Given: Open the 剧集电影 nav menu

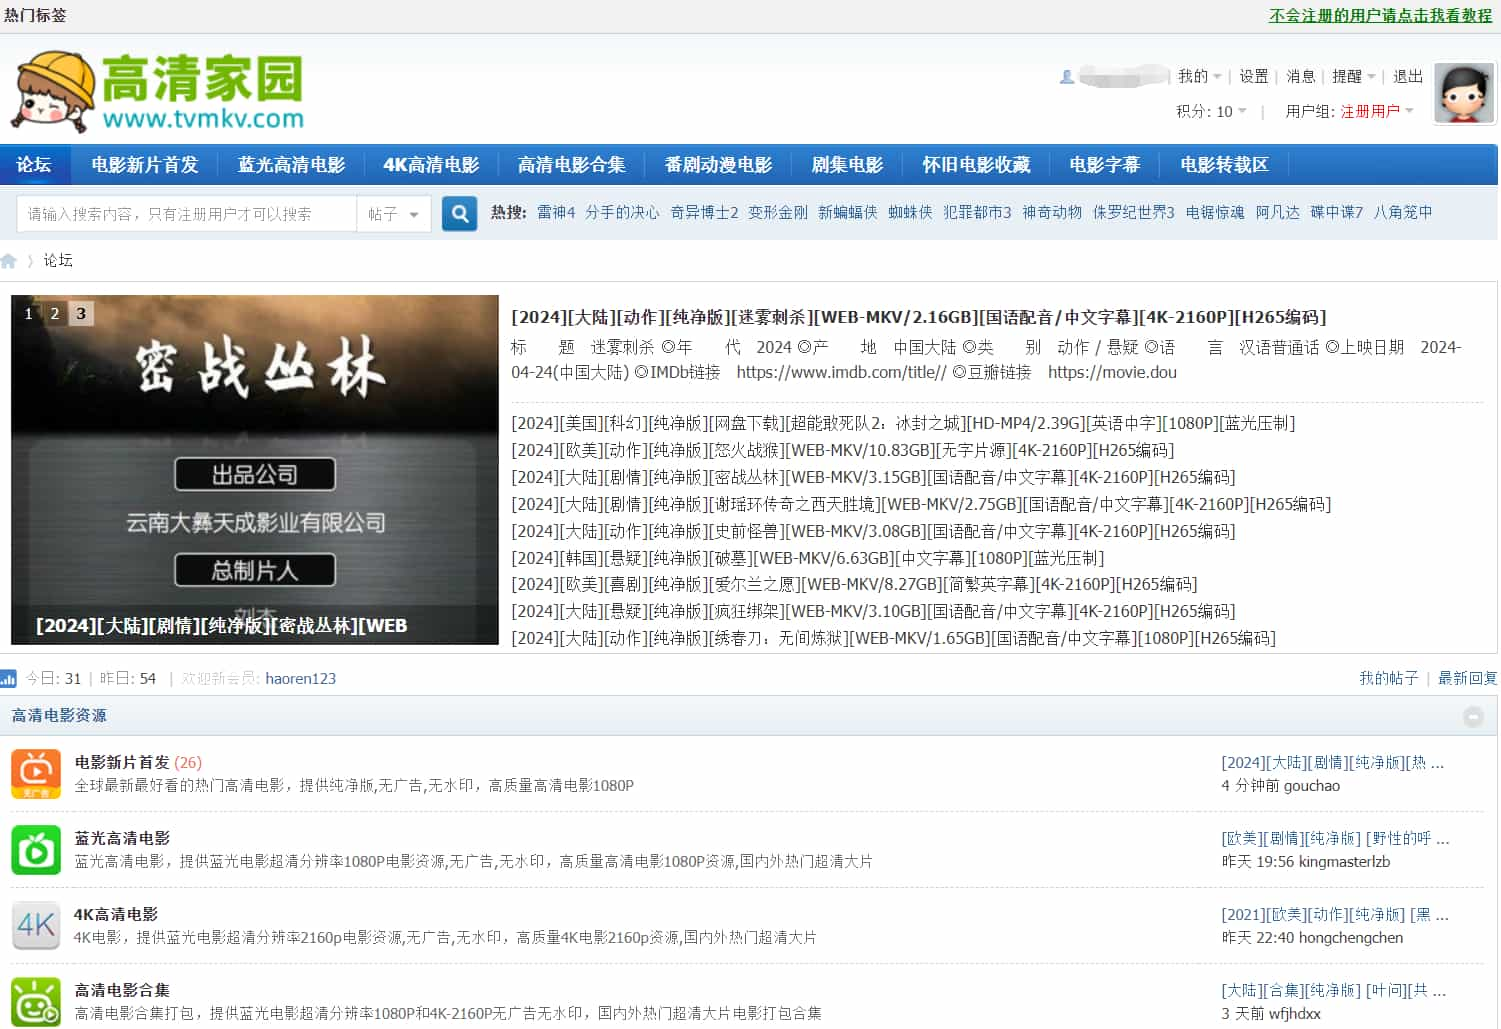Looking at the screenshot, I should coord(847,165).
